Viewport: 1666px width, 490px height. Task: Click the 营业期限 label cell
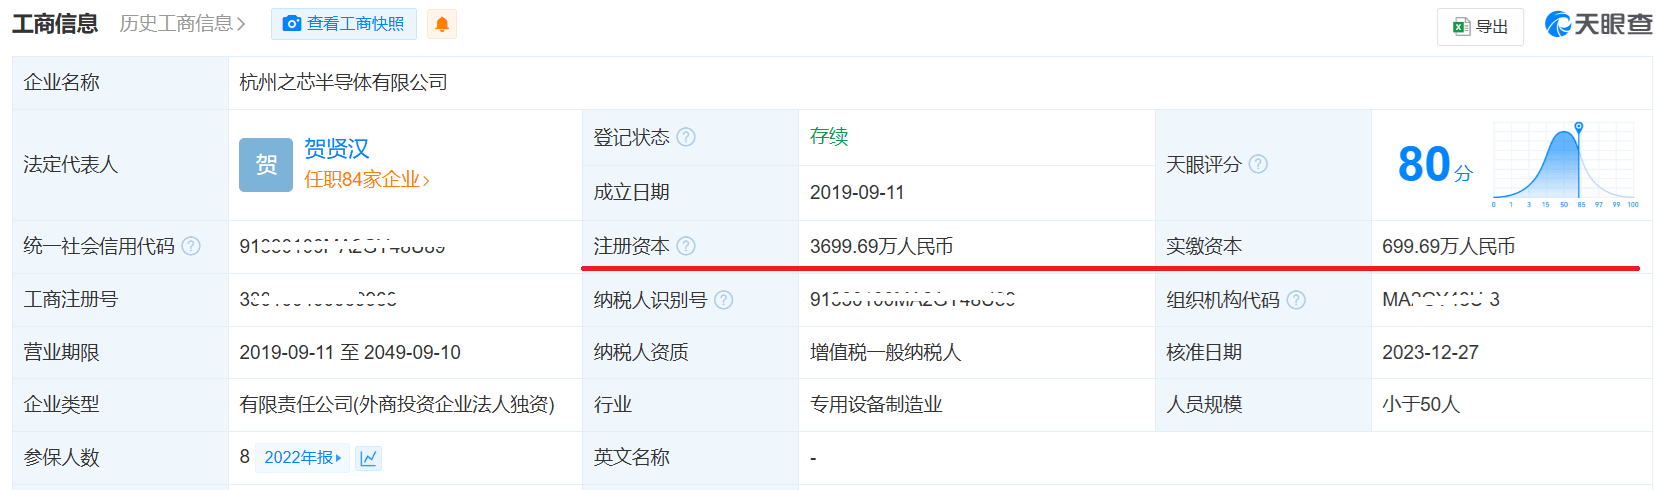(120, 352)
